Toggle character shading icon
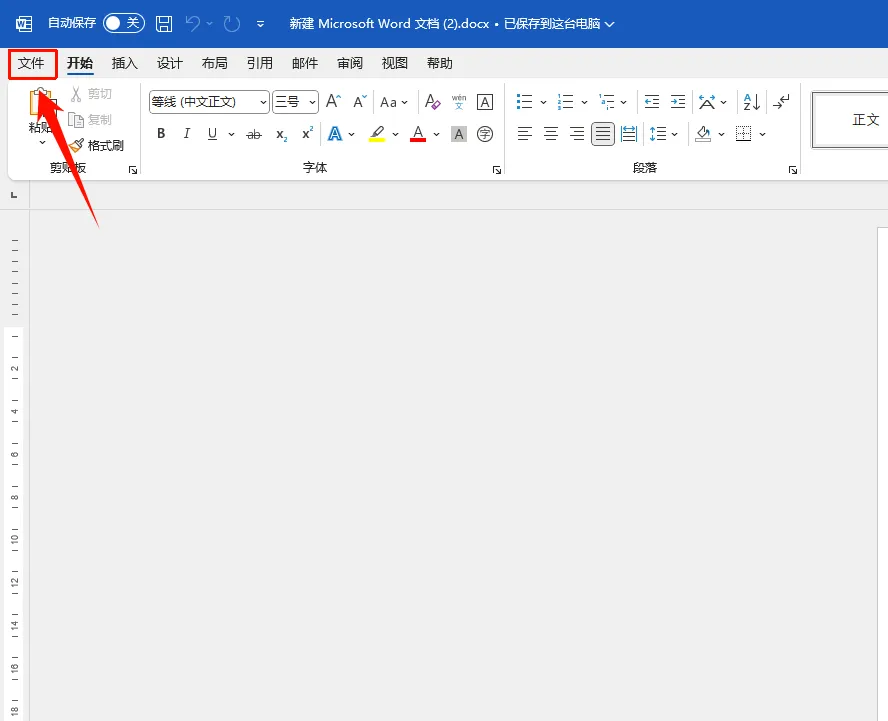Screen dimensions: 888x721 click(459, 134)
